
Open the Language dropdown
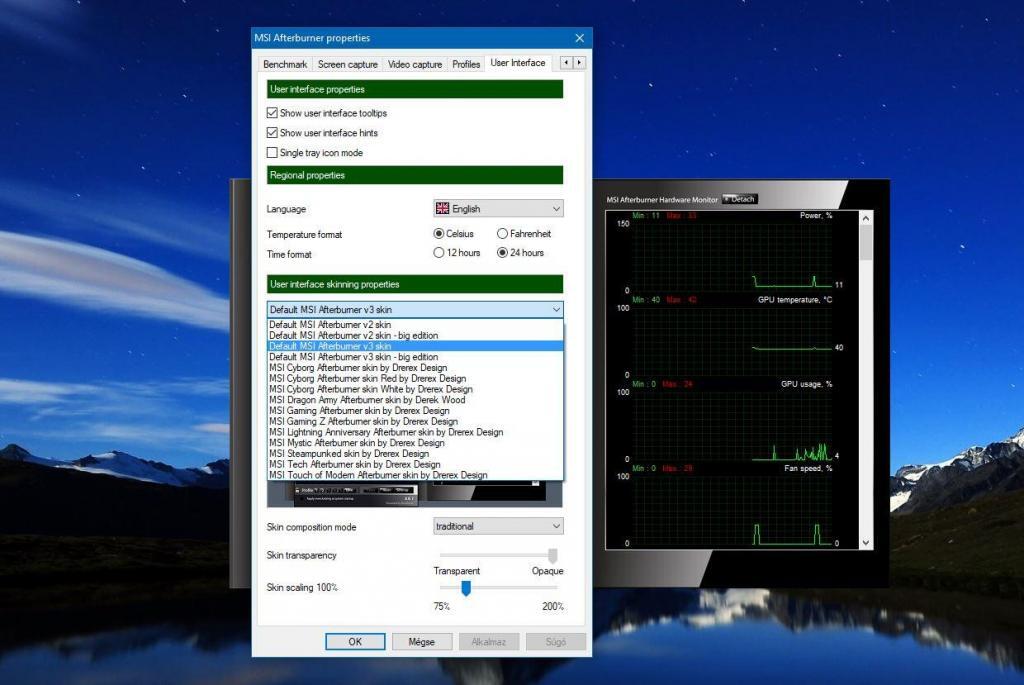498,209
